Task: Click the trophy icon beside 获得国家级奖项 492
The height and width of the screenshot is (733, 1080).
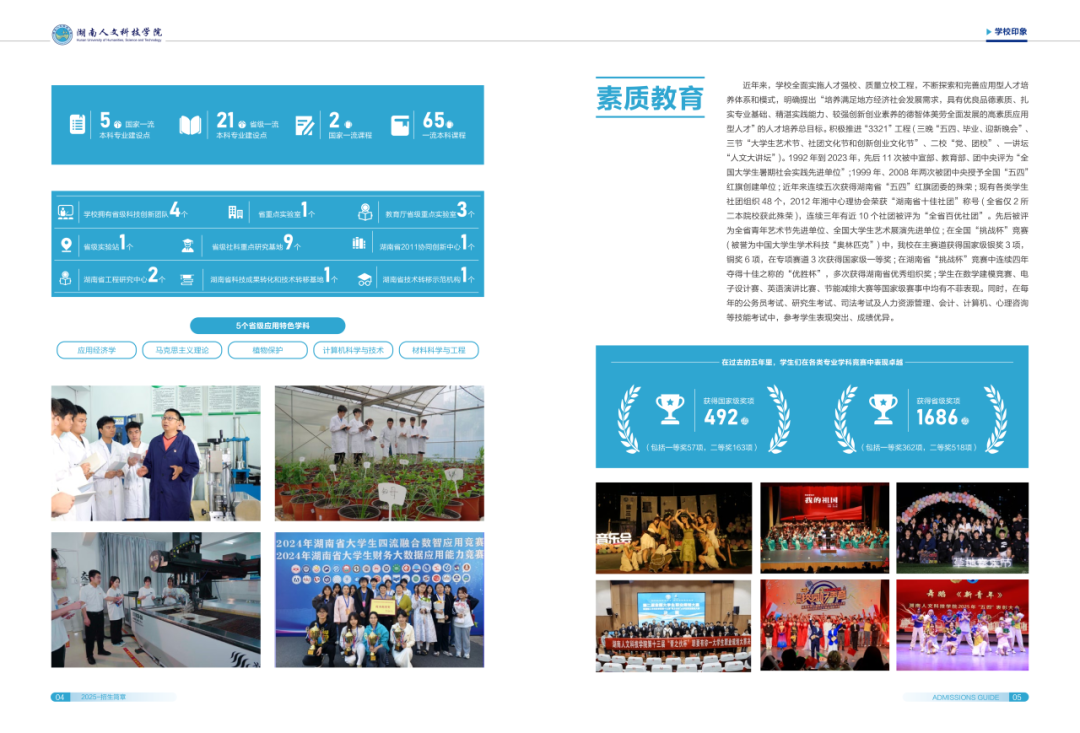Action: 669,407
